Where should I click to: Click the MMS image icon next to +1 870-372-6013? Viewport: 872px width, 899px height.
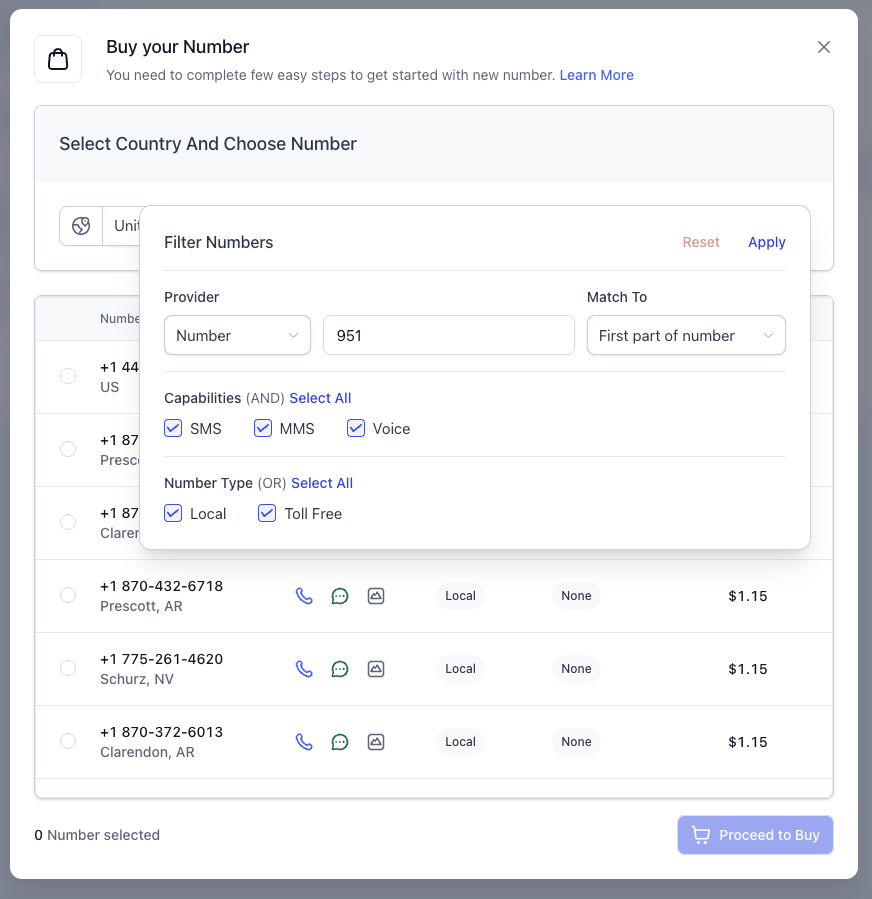[x=376, y=741]
